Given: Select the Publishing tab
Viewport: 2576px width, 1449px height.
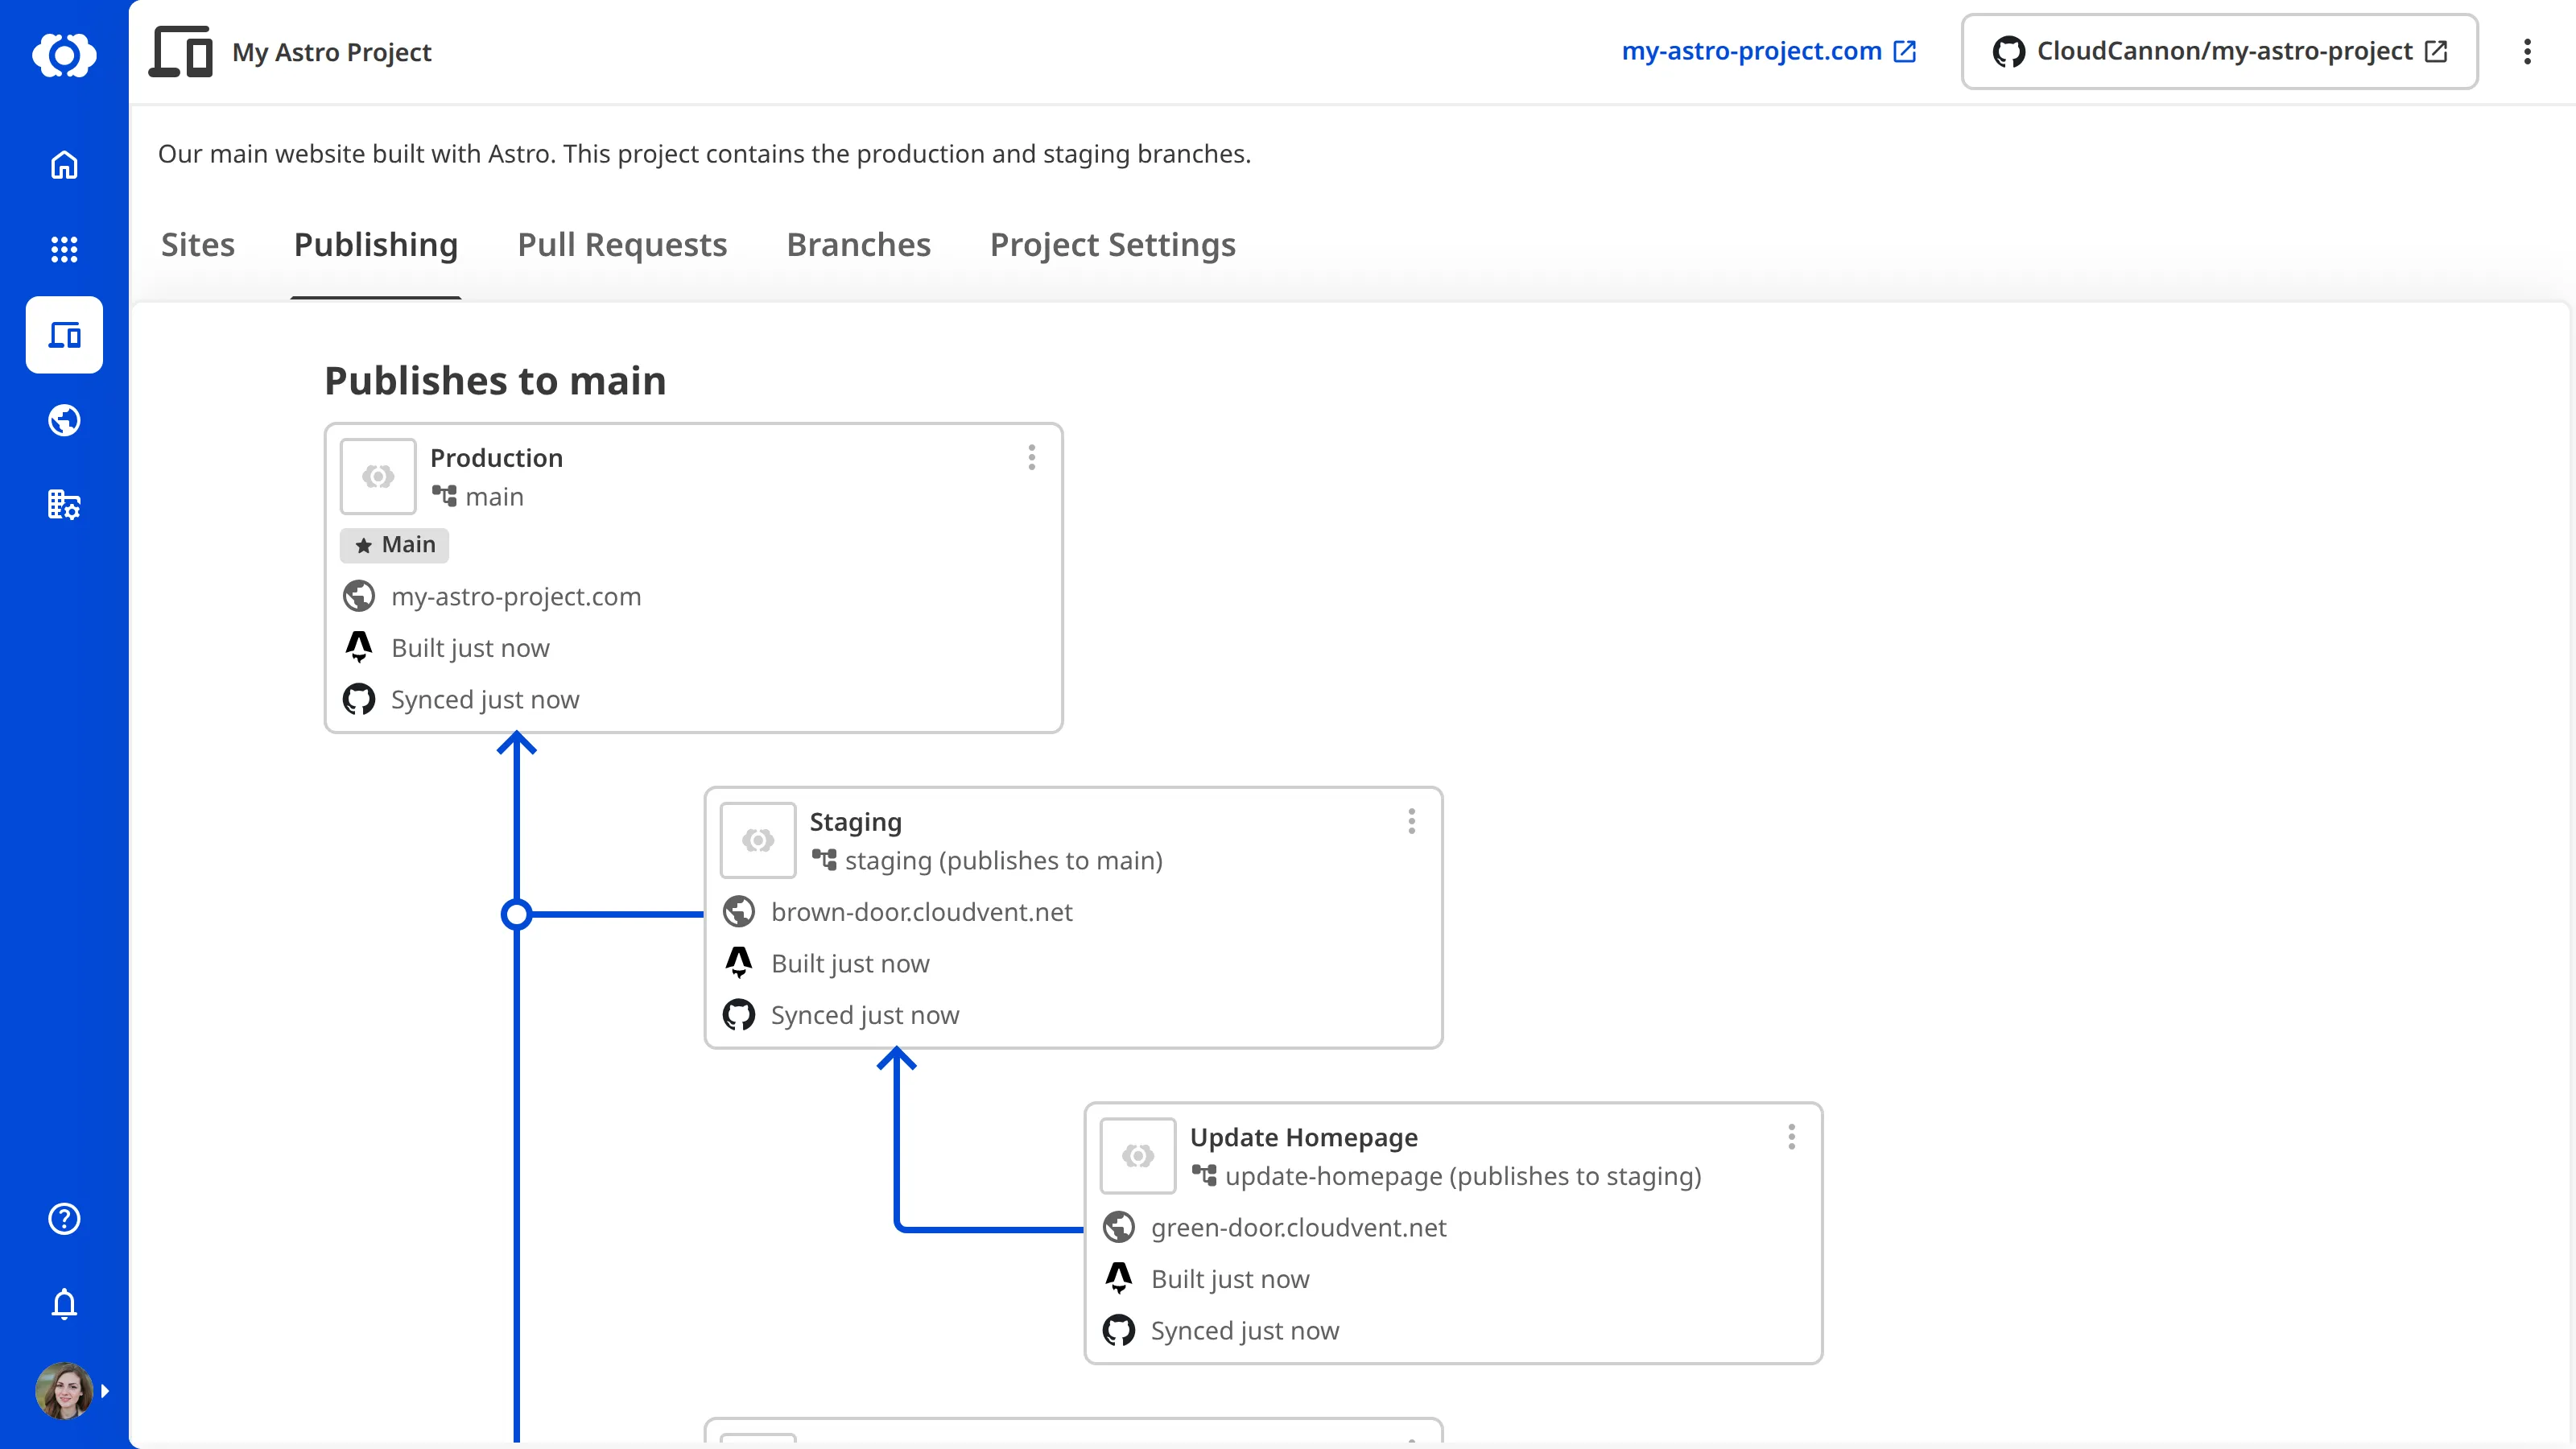Looking at the screenshot, I should tap(376, 245).
